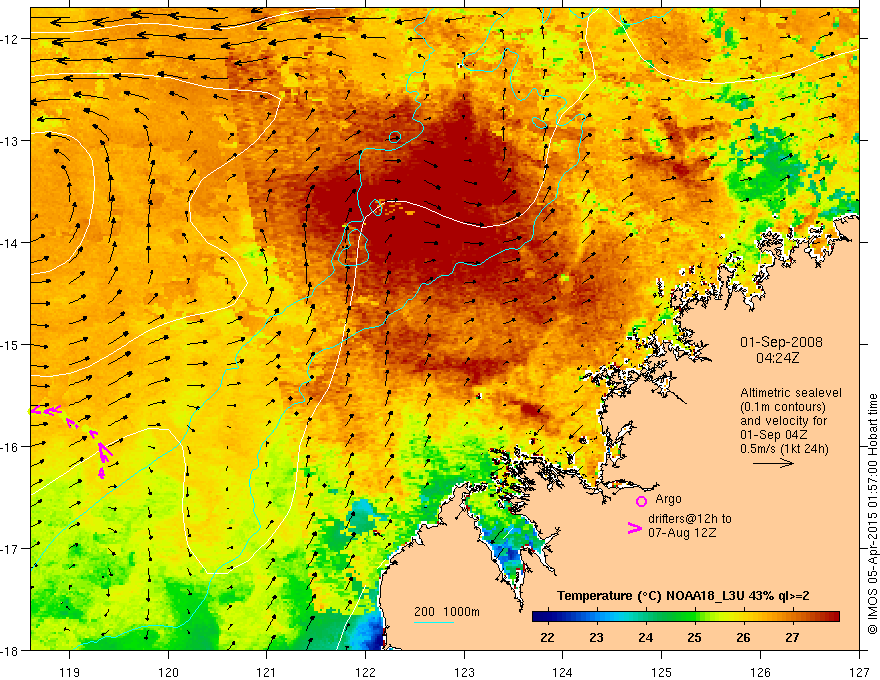The image size is (880, 680).
Task: Pick the dark blue end of the temperature colorbar
Action: pyautogui.click(x=540, y=617)
